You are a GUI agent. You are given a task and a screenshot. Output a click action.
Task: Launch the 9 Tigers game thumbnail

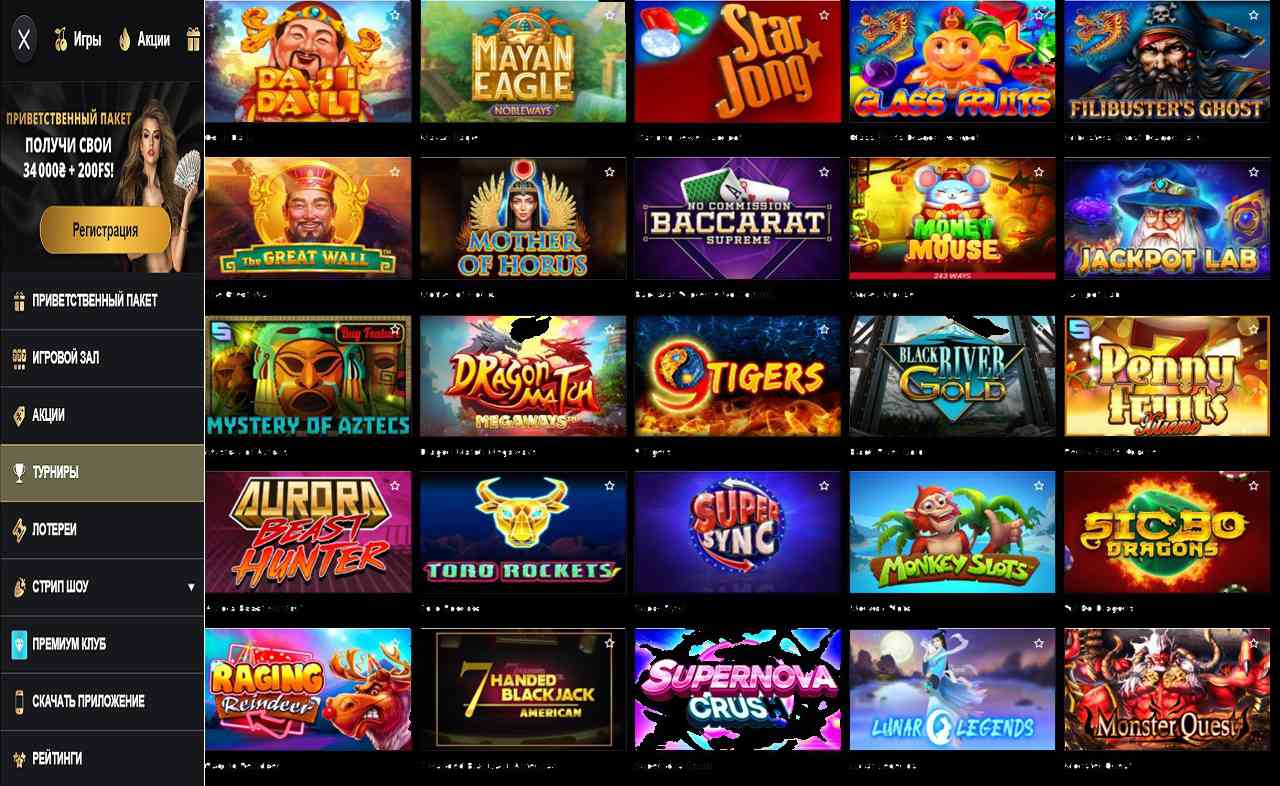coord(738,377)
